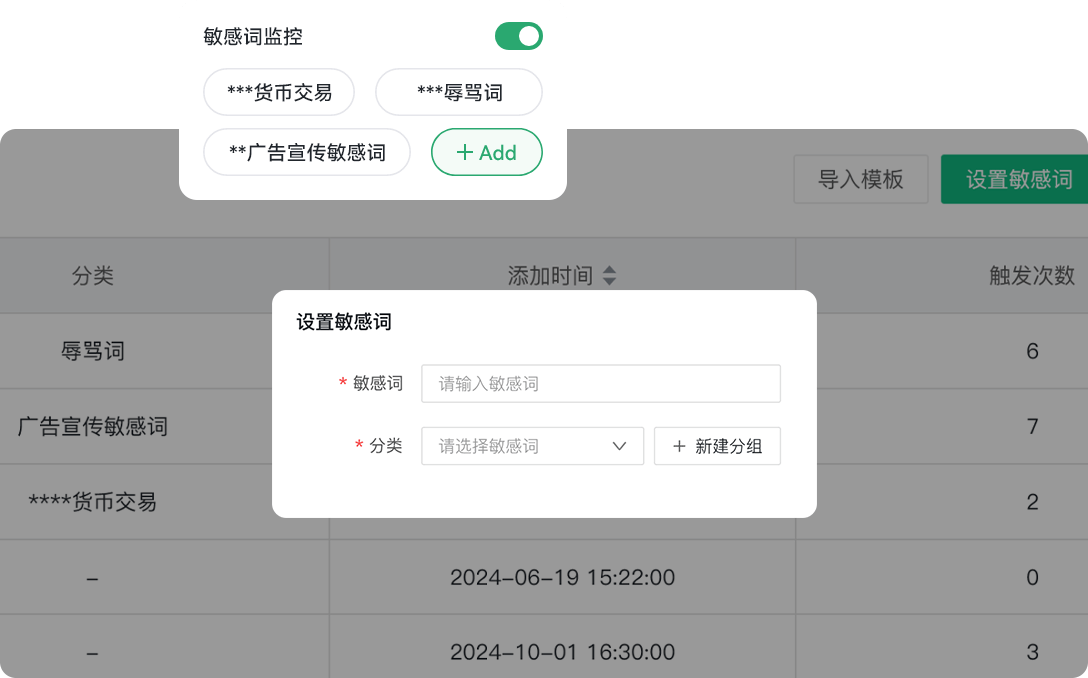Focus the 请输入敏感词 input field

(x=601, y=383)
